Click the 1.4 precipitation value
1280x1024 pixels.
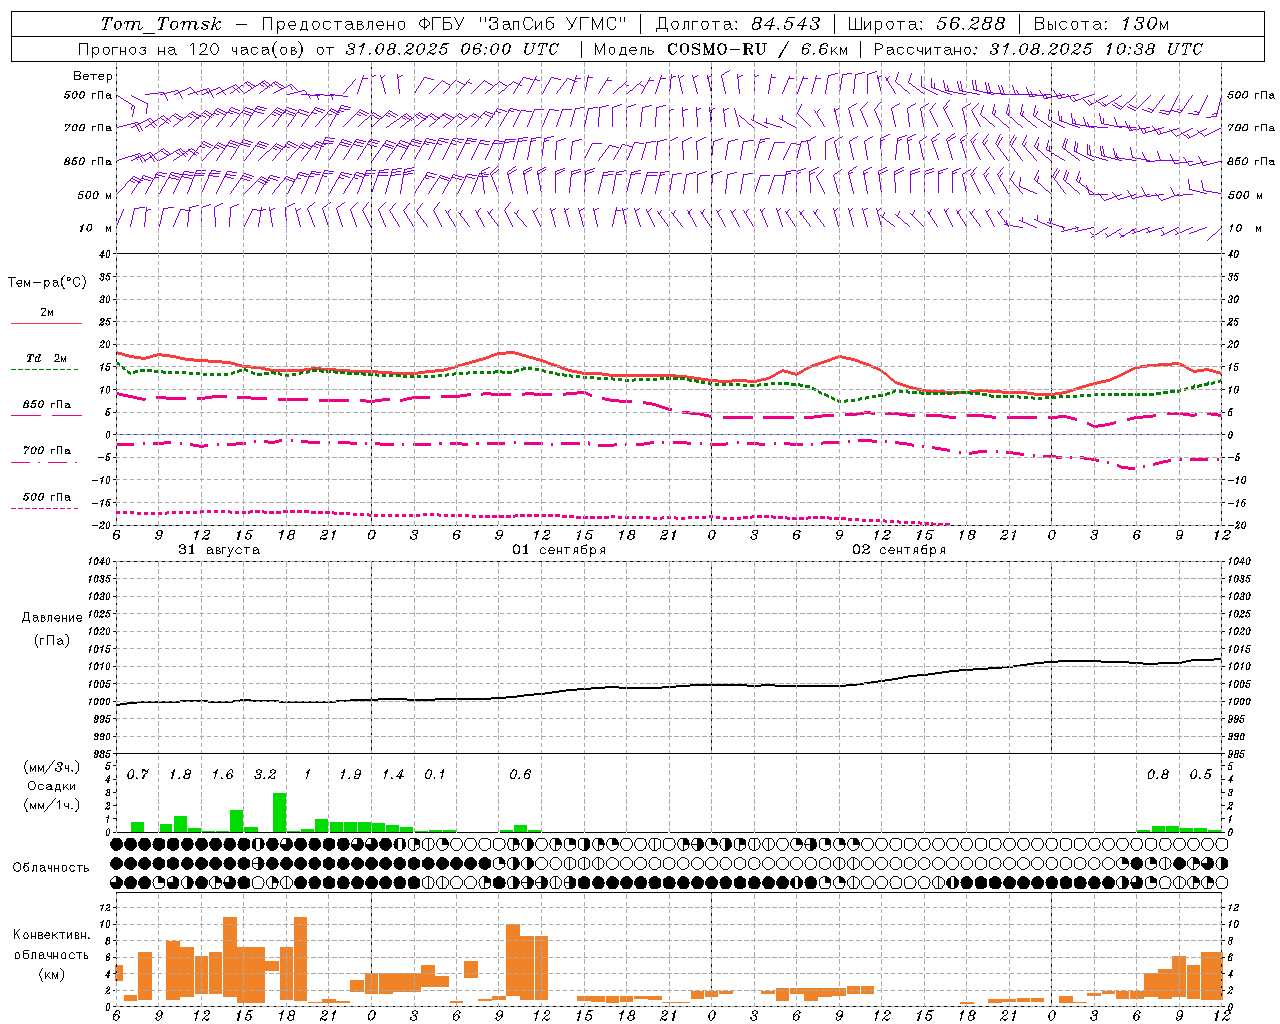click(393, 774)
